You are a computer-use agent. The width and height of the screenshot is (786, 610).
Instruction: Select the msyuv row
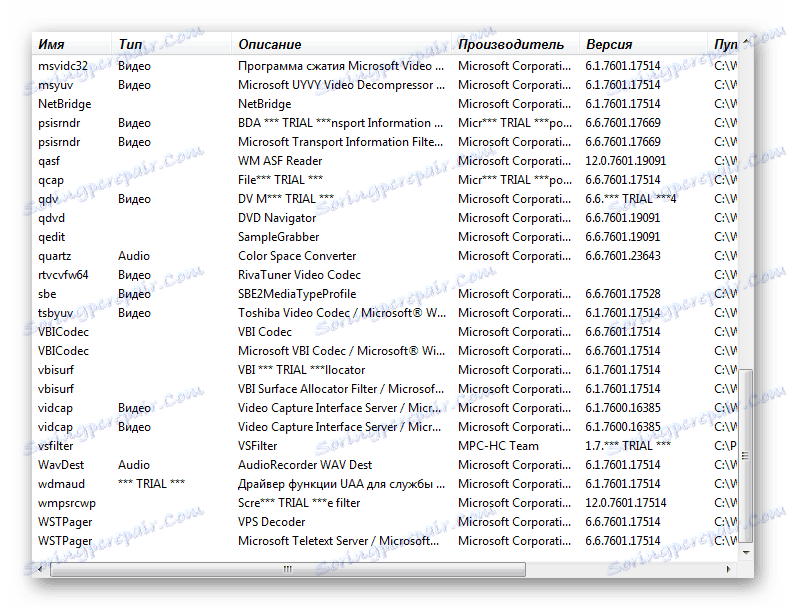(x=385, y=85)
